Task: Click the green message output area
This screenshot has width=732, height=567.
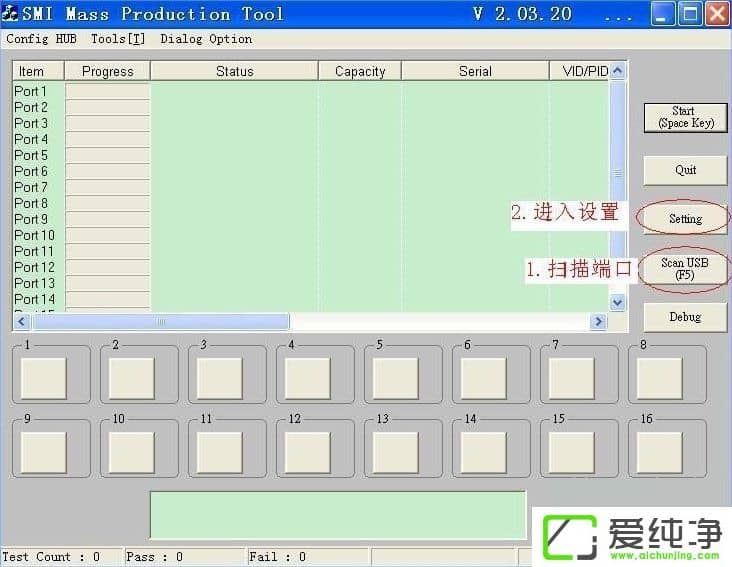Action: 338,515
